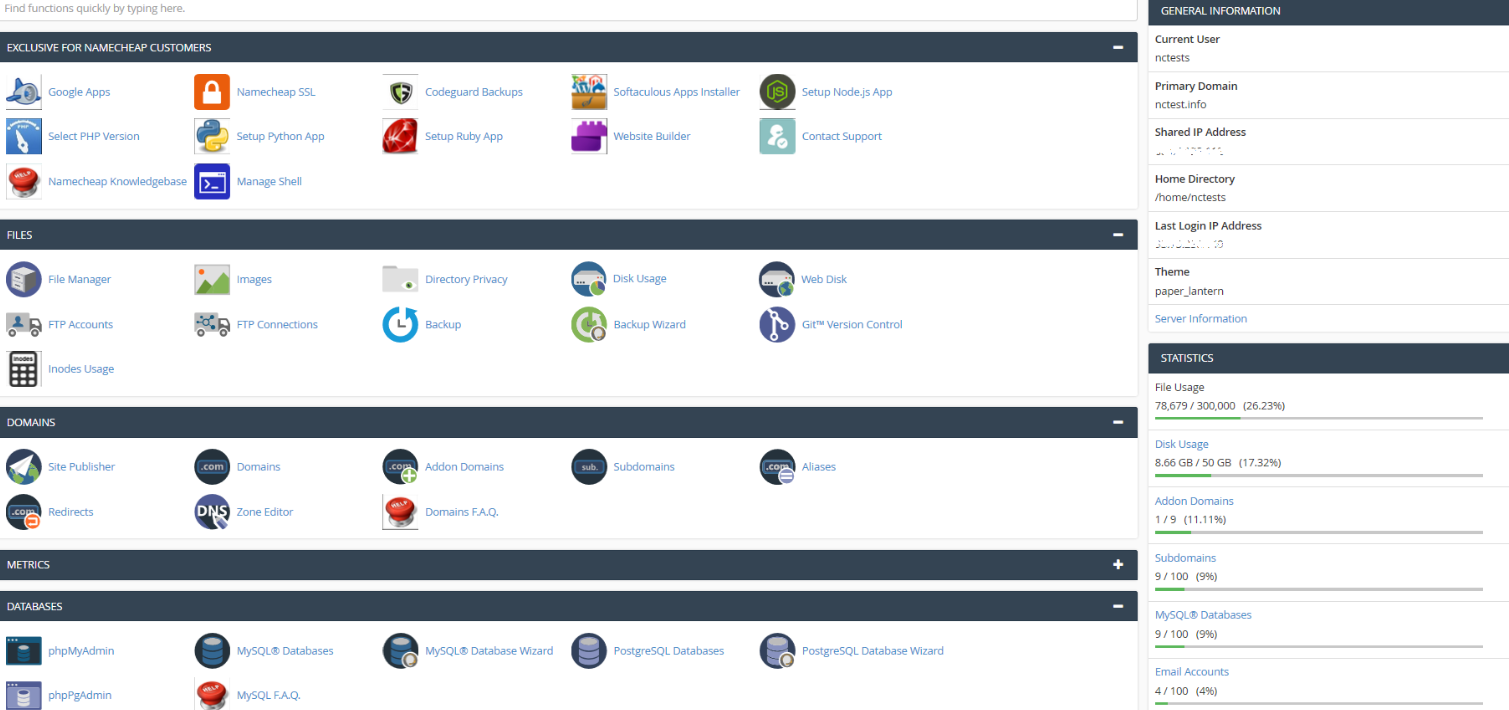Viewport: 1509px width, 710px height.
Task: Open the MySQL Database Wizard icon
Action: tap(400, 650)
